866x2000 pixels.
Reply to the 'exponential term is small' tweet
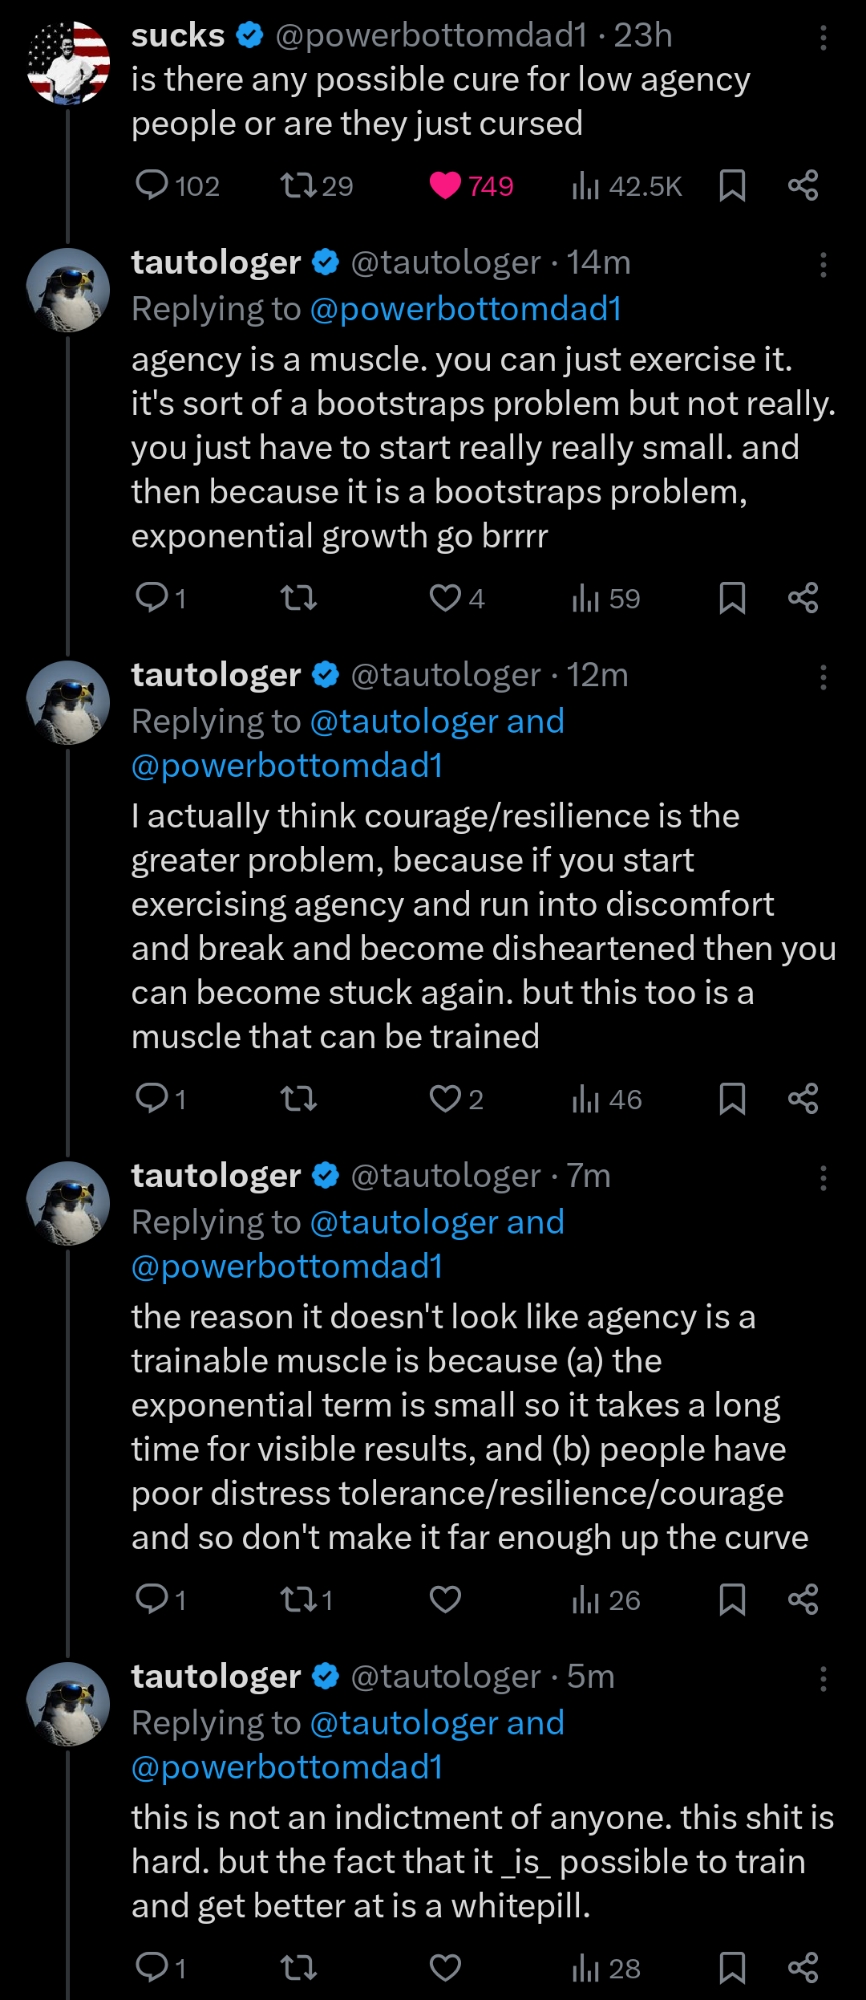click(152, 1600)
